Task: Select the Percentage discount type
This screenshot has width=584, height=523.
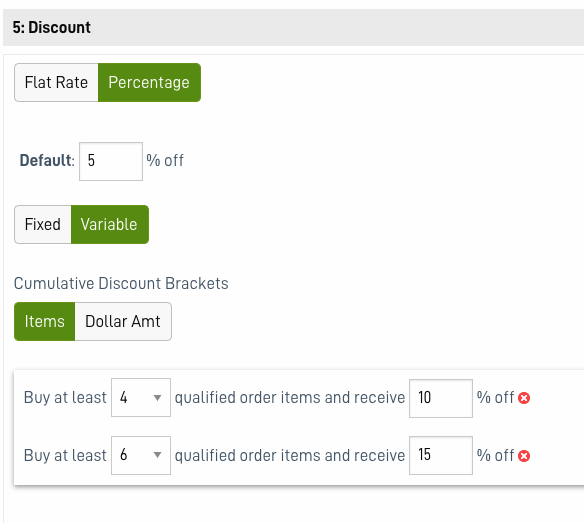Action: (x=149, y=82)
